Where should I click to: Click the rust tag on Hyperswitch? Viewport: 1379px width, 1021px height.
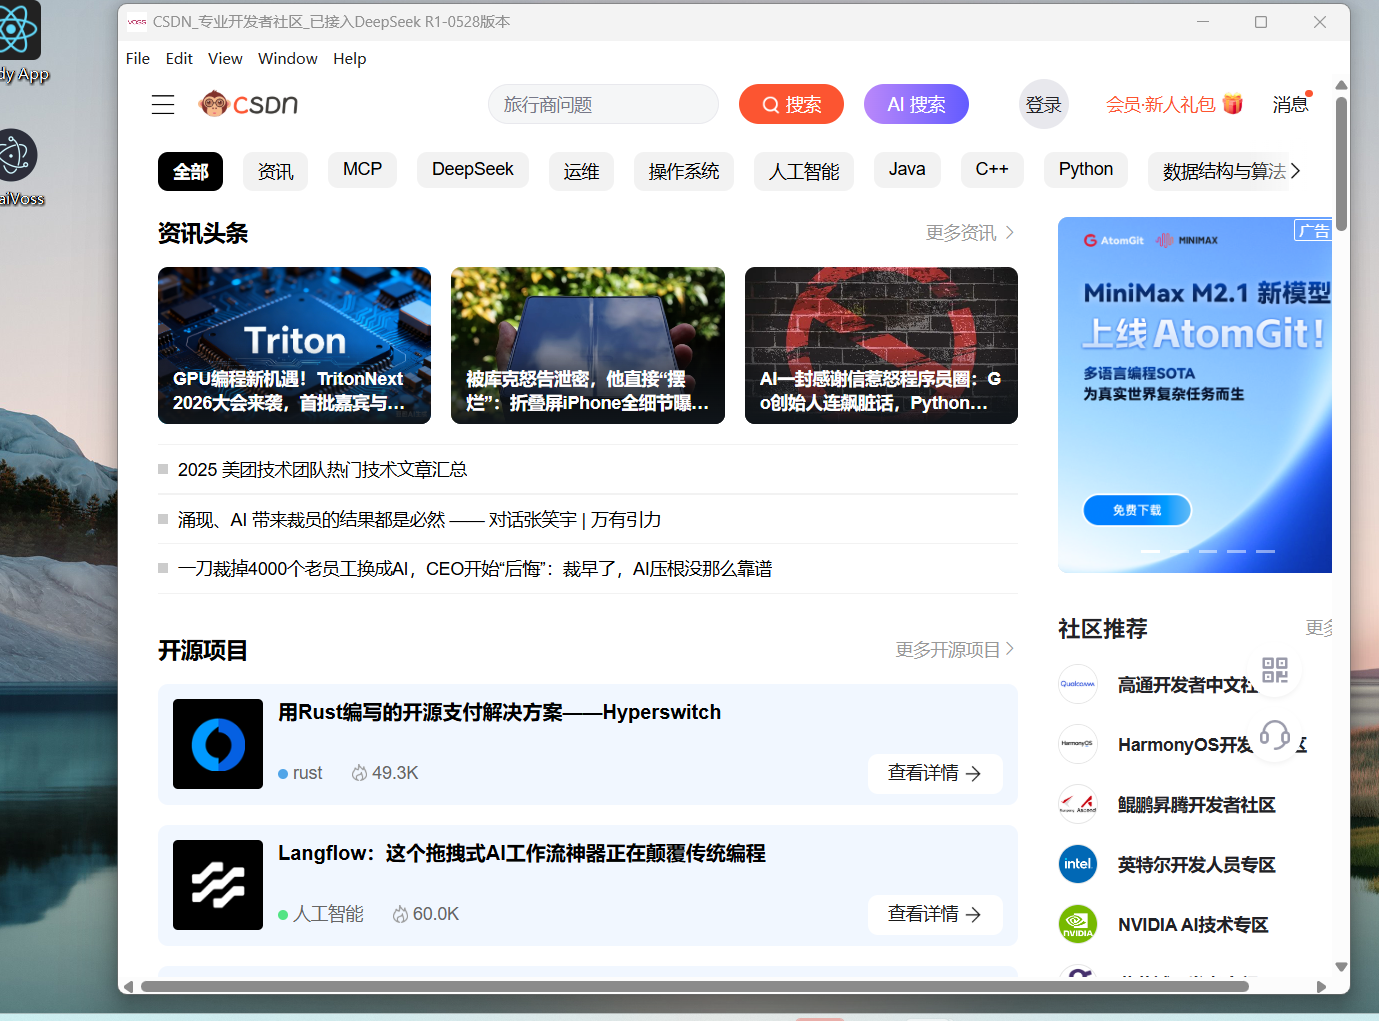[300, 773]
